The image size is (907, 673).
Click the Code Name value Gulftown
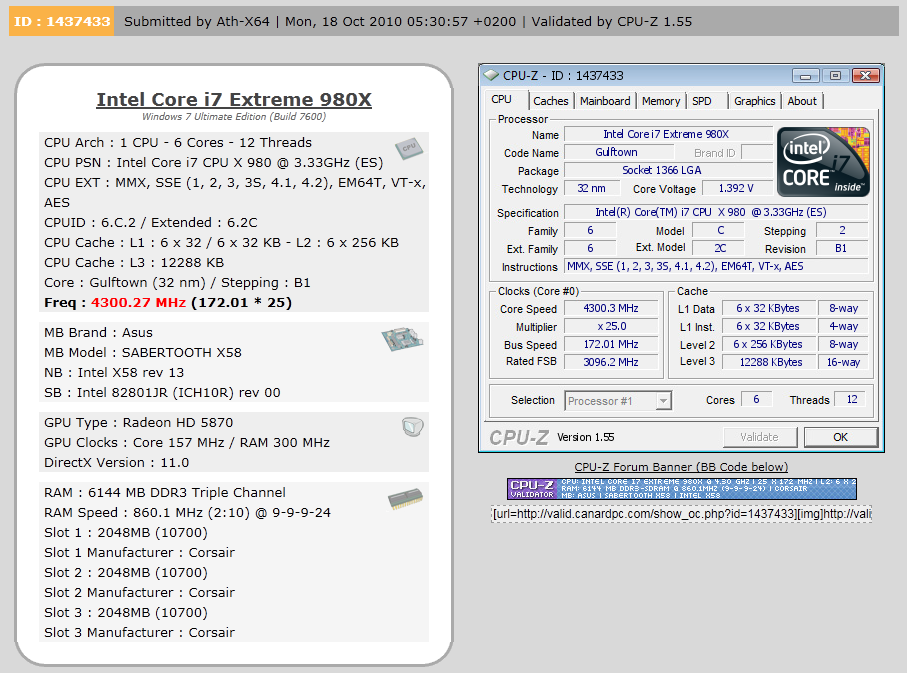pyautogui.click(x=618, y=152)
